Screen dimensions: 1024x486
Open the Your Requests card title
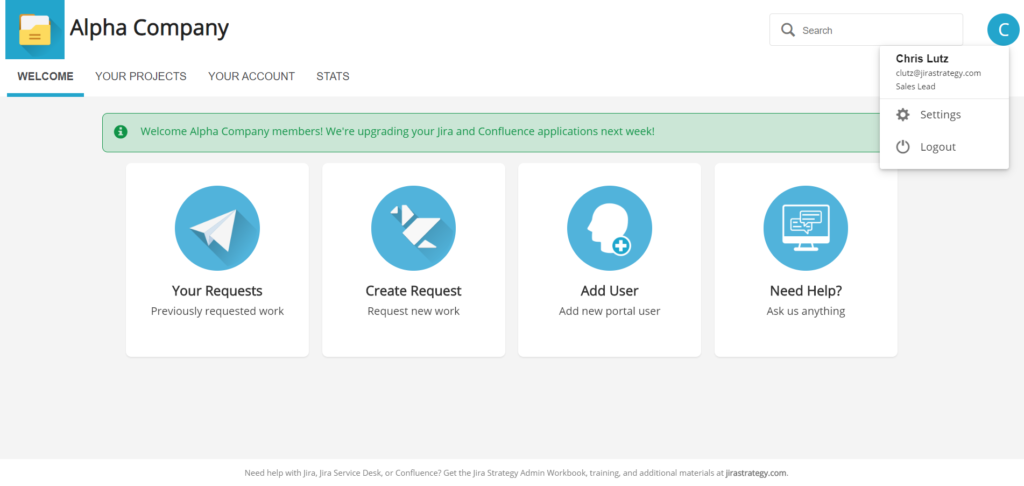(x=217, y=291)
